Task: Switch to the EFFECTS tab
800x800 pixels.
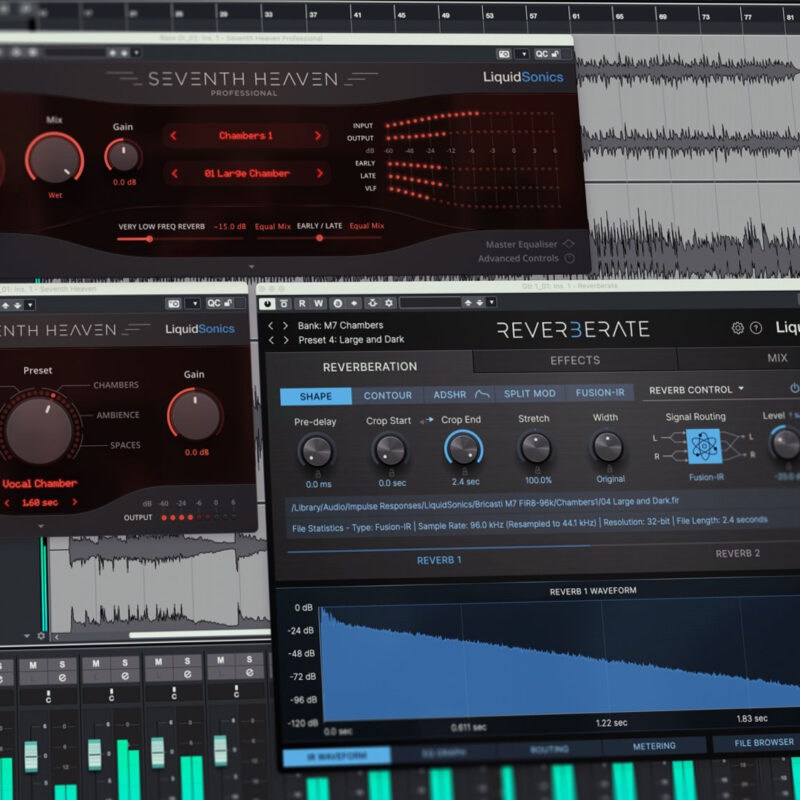Action: tap(575, 360)
